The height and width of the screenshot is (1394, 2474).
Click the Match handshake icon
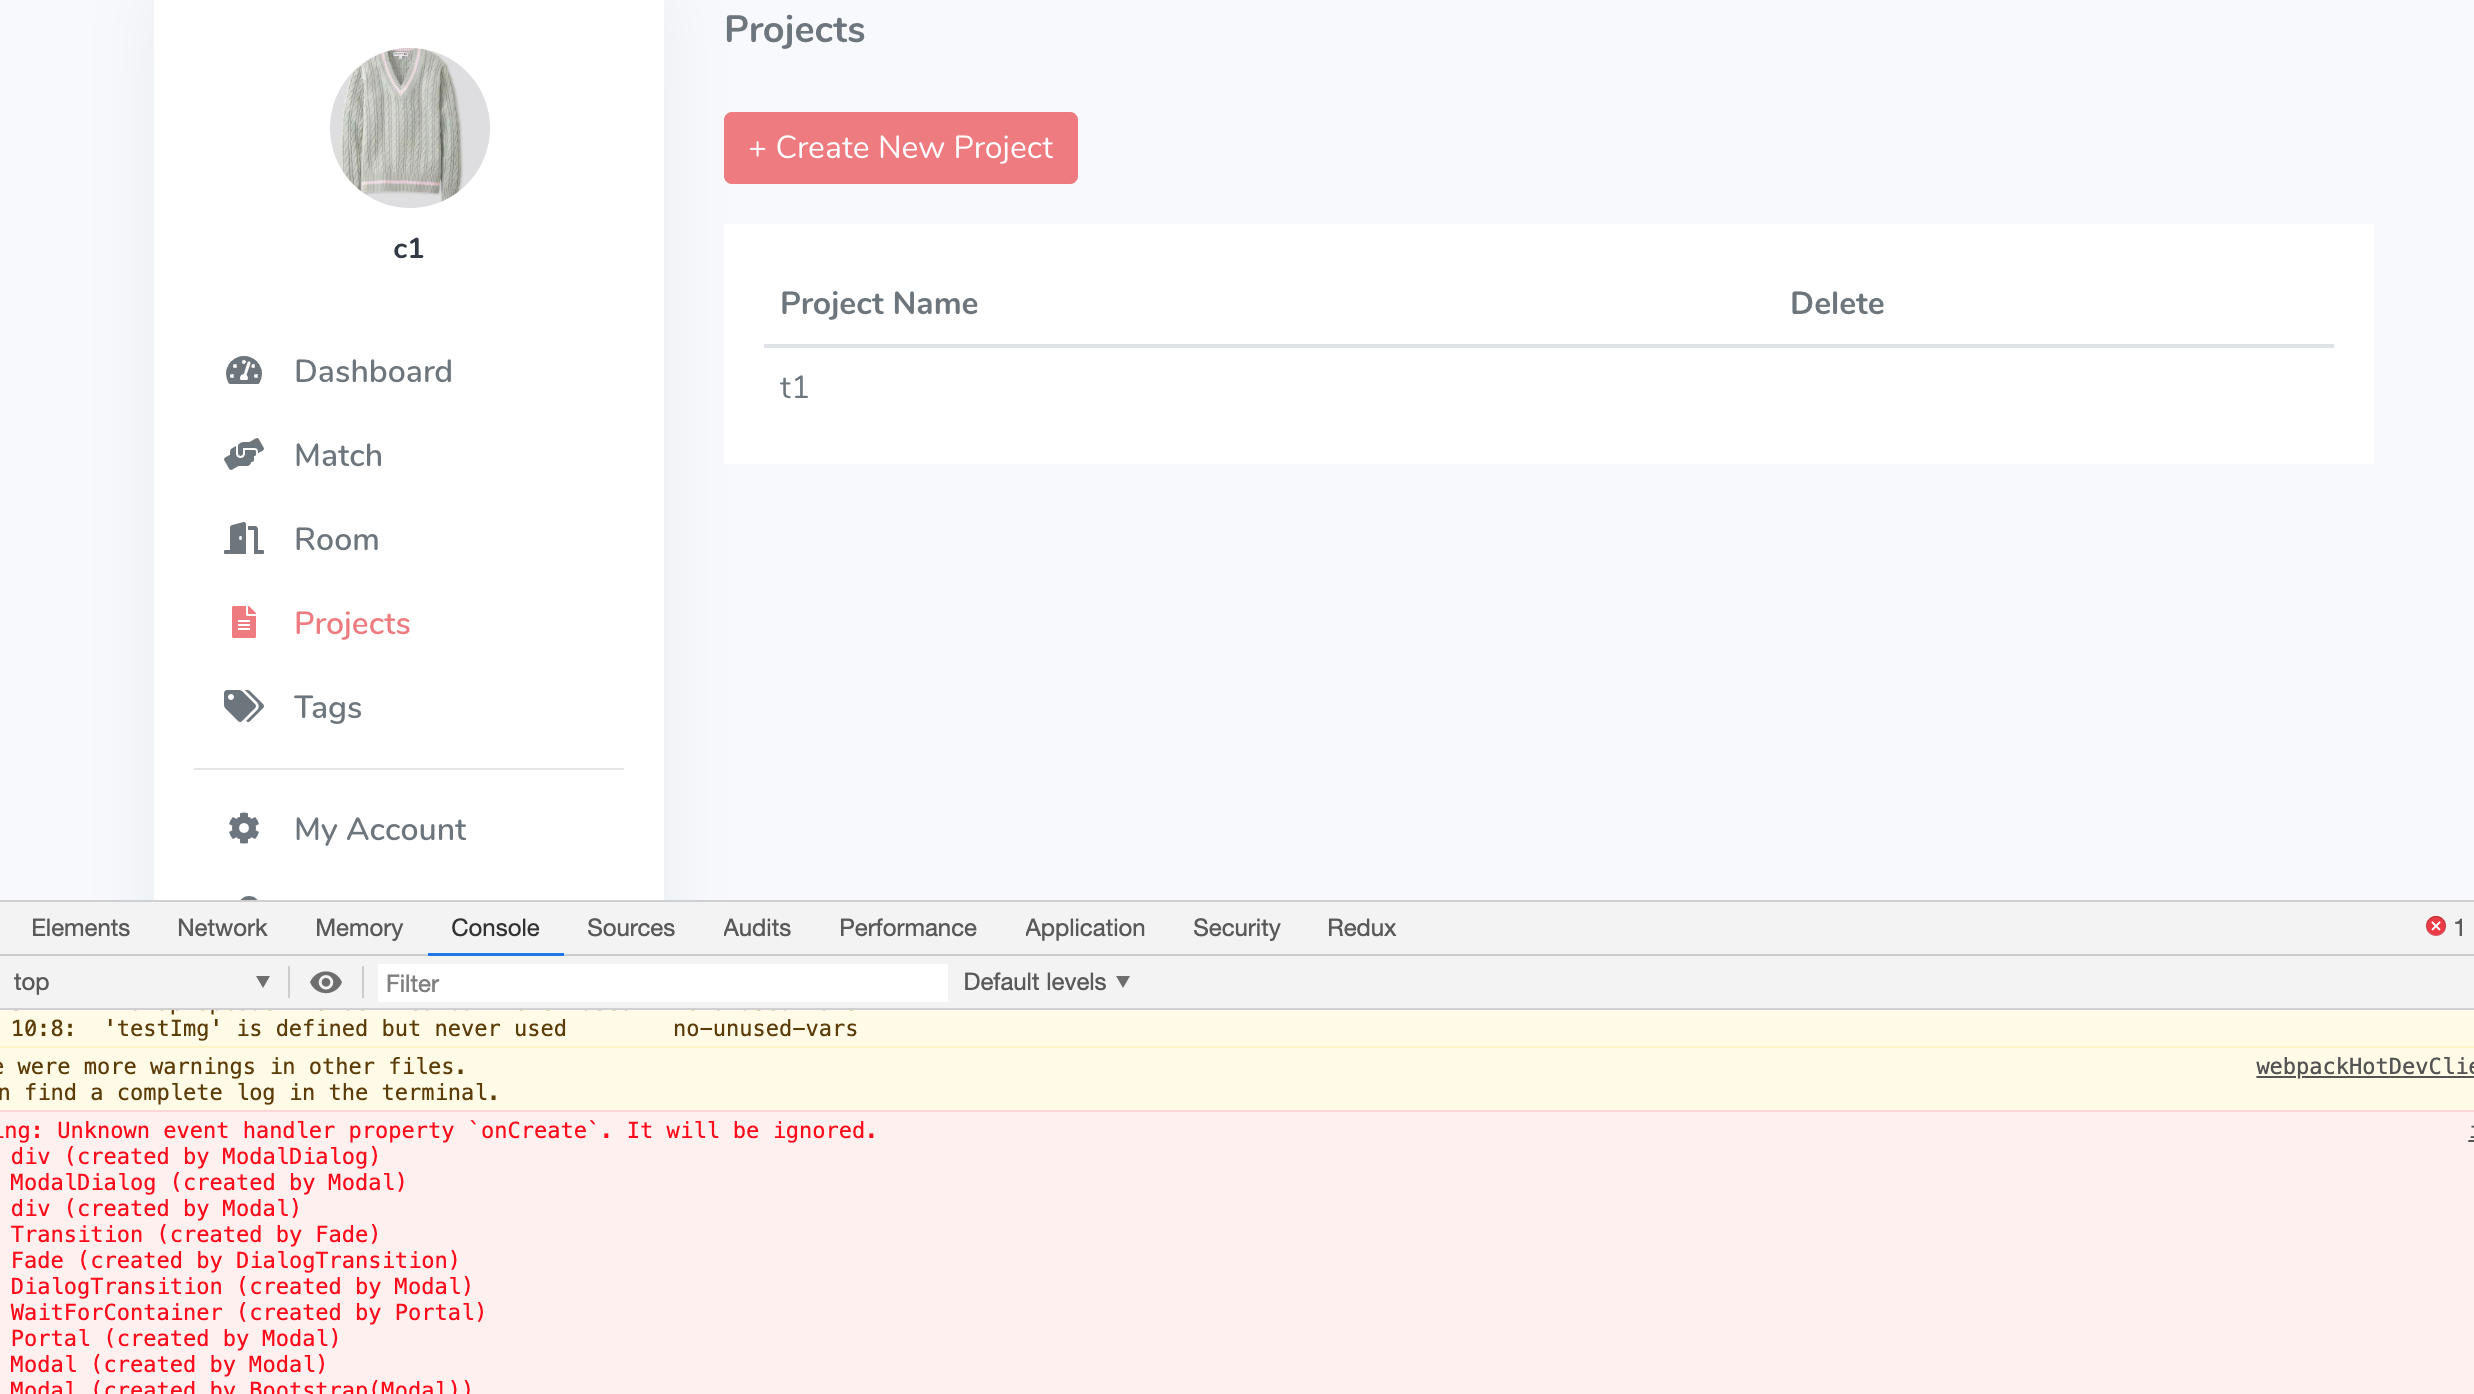(x=244, y=455)
